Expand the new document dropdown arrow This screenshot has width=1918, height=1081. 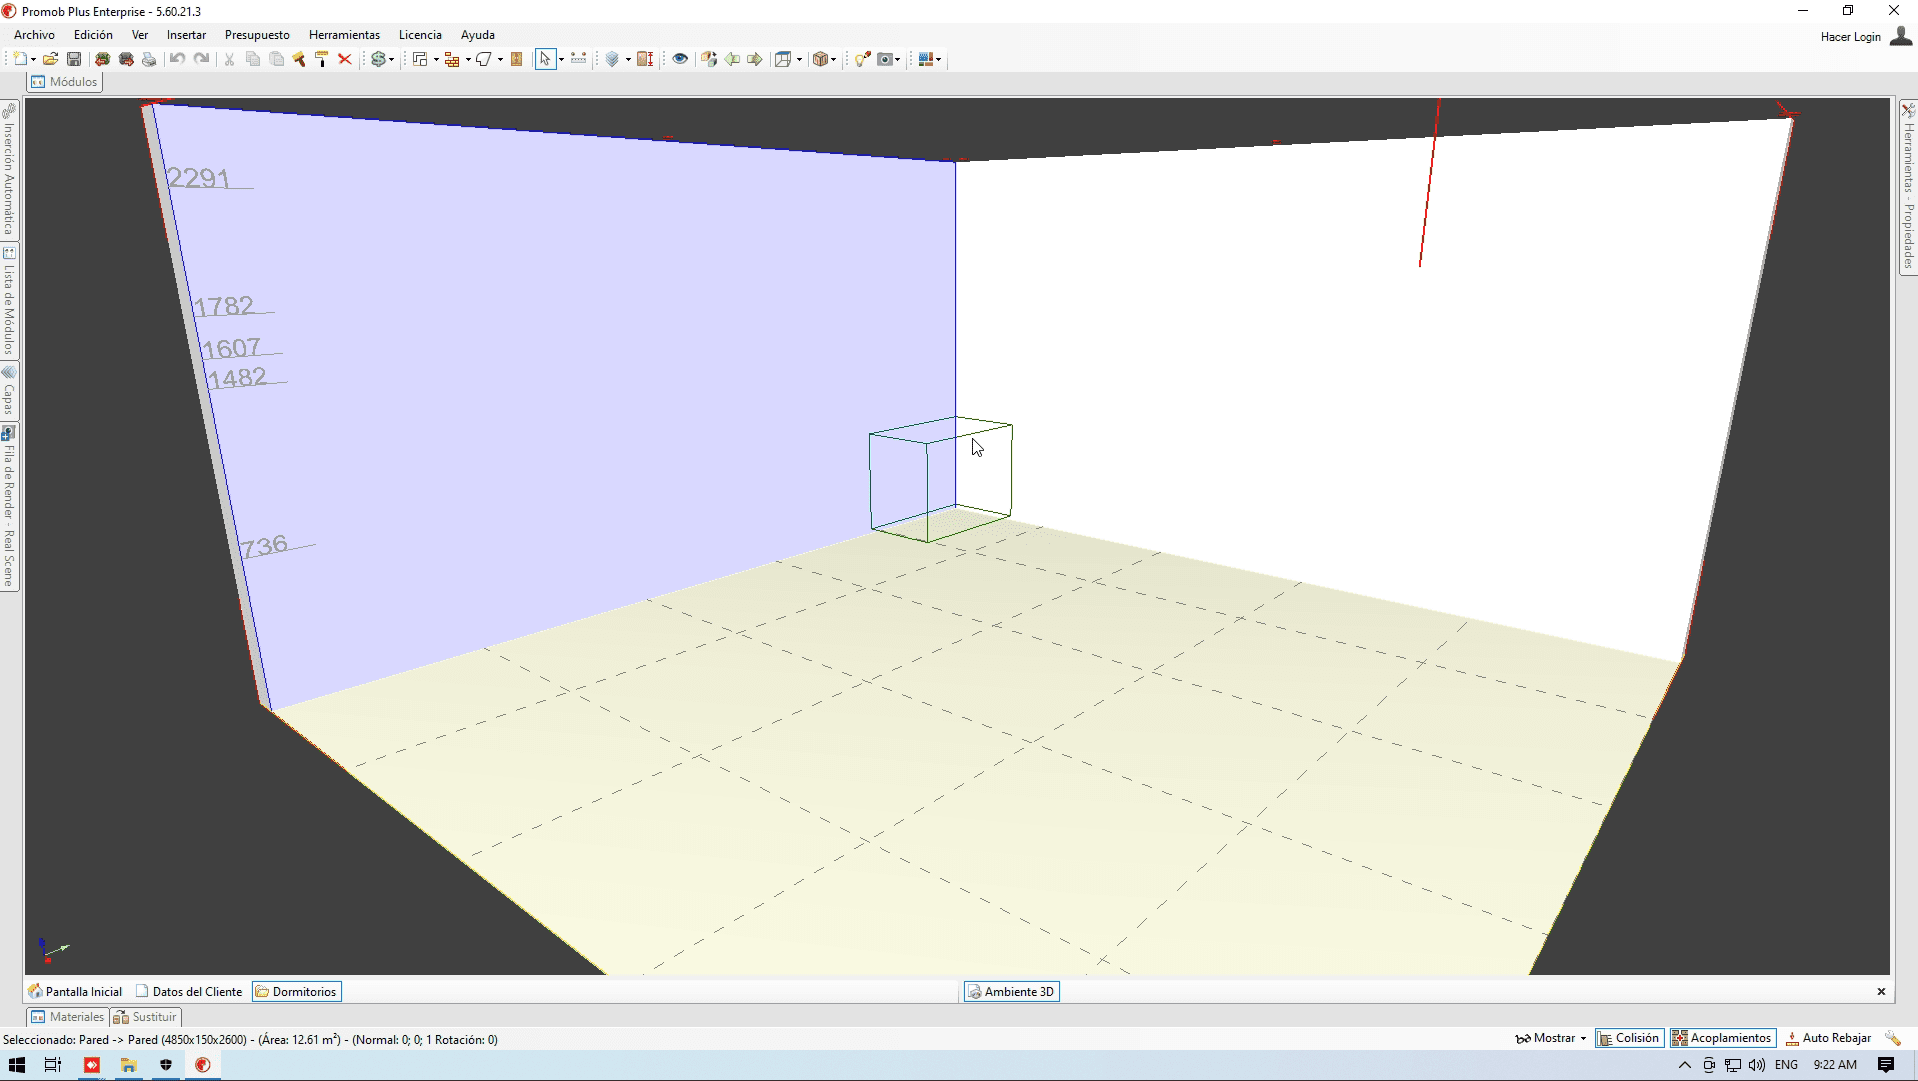[x=33, y=59]
